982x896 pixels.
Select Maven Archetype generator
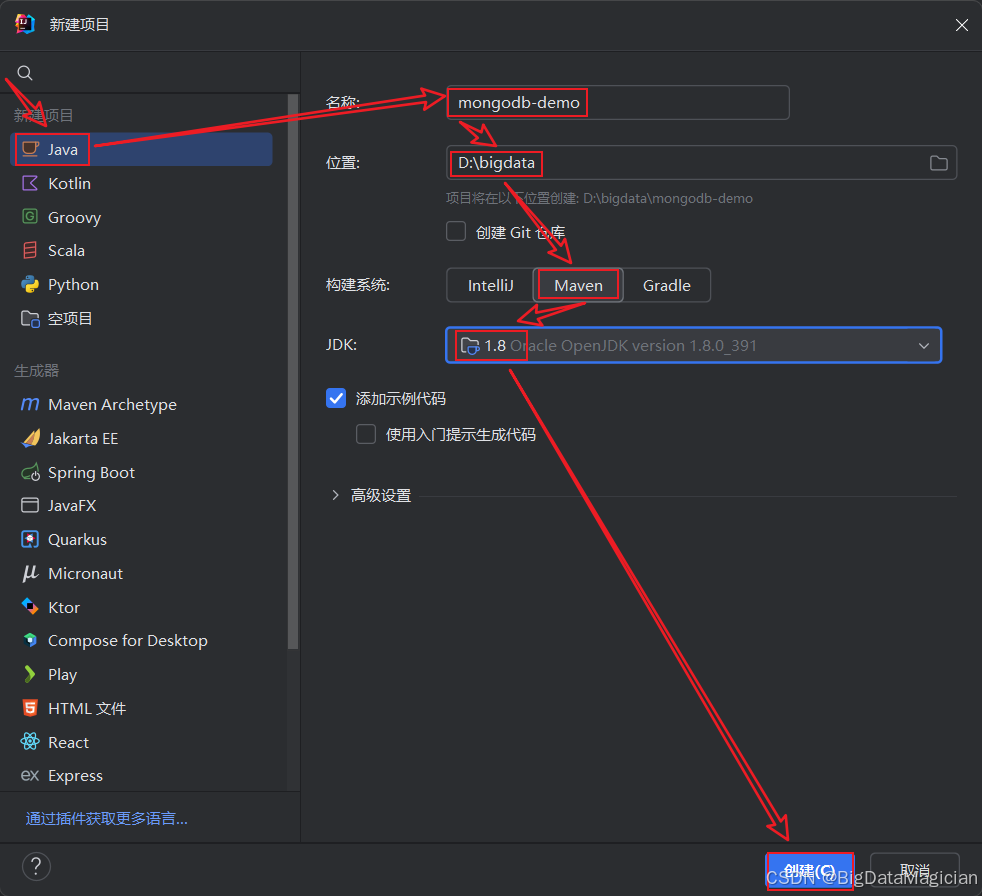[142, 404]
